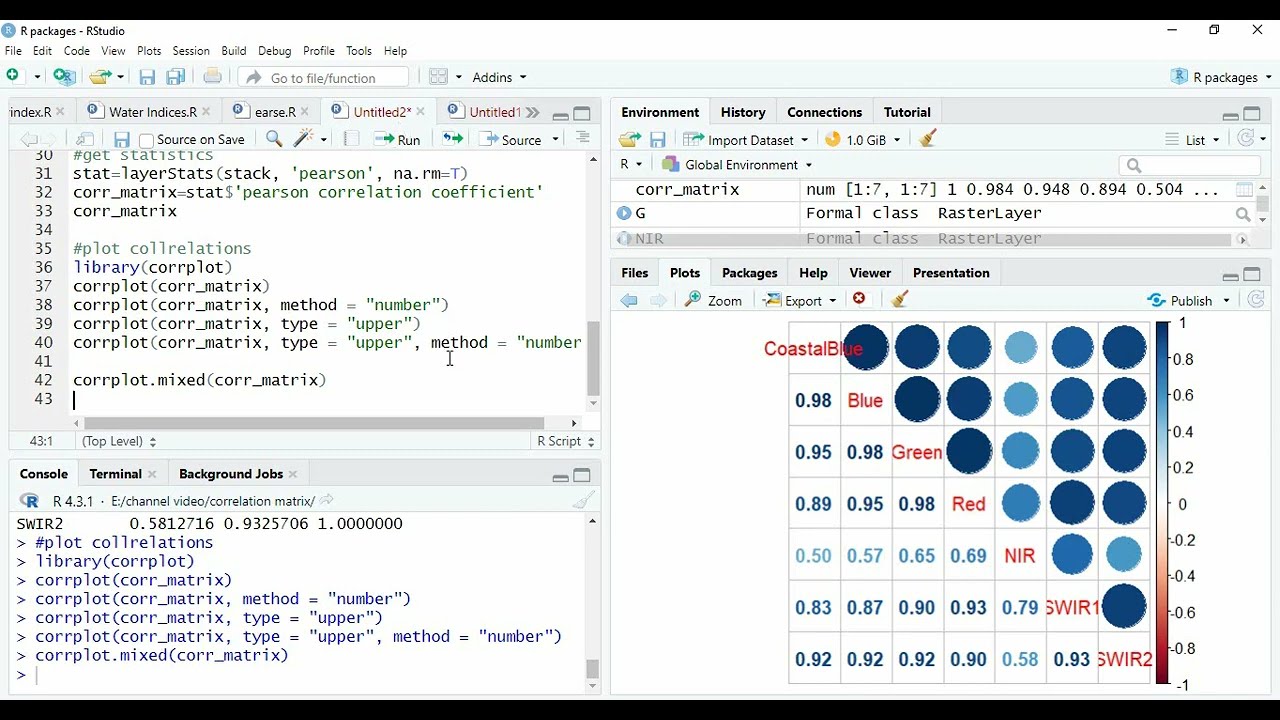The image size is (1280, 720).
Task: Close the Terminal tab
Action: click(x=152, y=474)
